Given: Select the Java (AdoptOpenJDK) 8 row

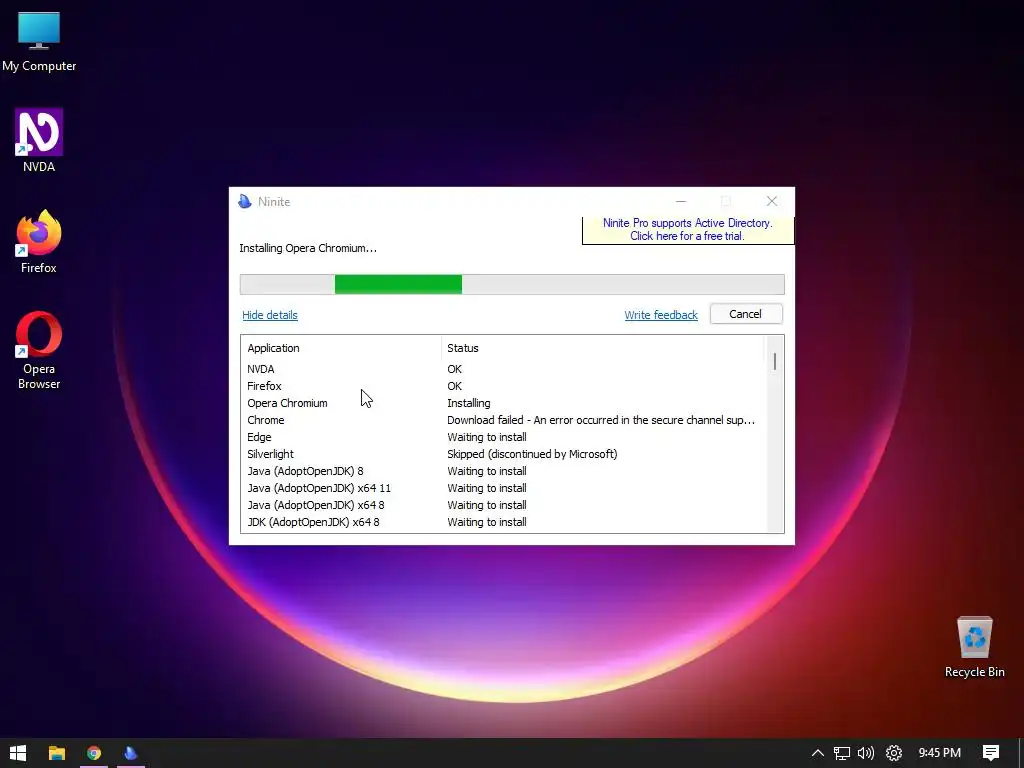Looking at the screenshot, I should 503,471.
